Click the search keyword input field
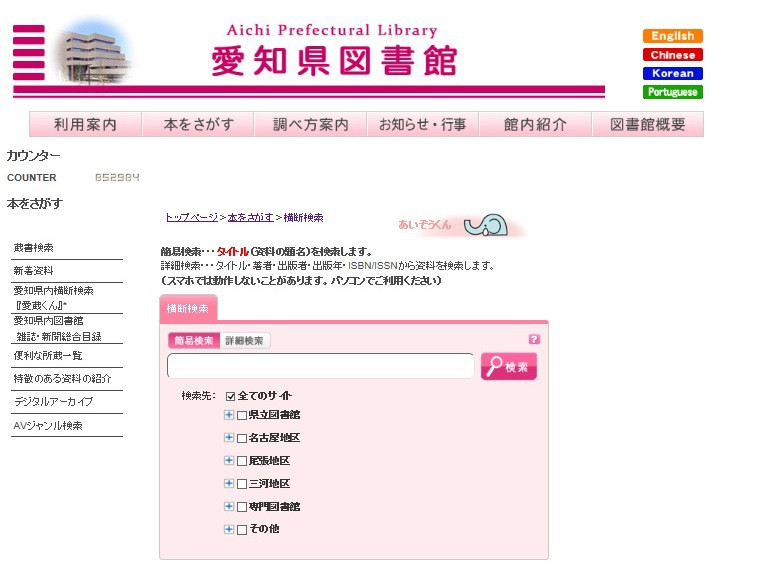Image resolution: width=774 pixels, height=567 pixels. point(320,366)
